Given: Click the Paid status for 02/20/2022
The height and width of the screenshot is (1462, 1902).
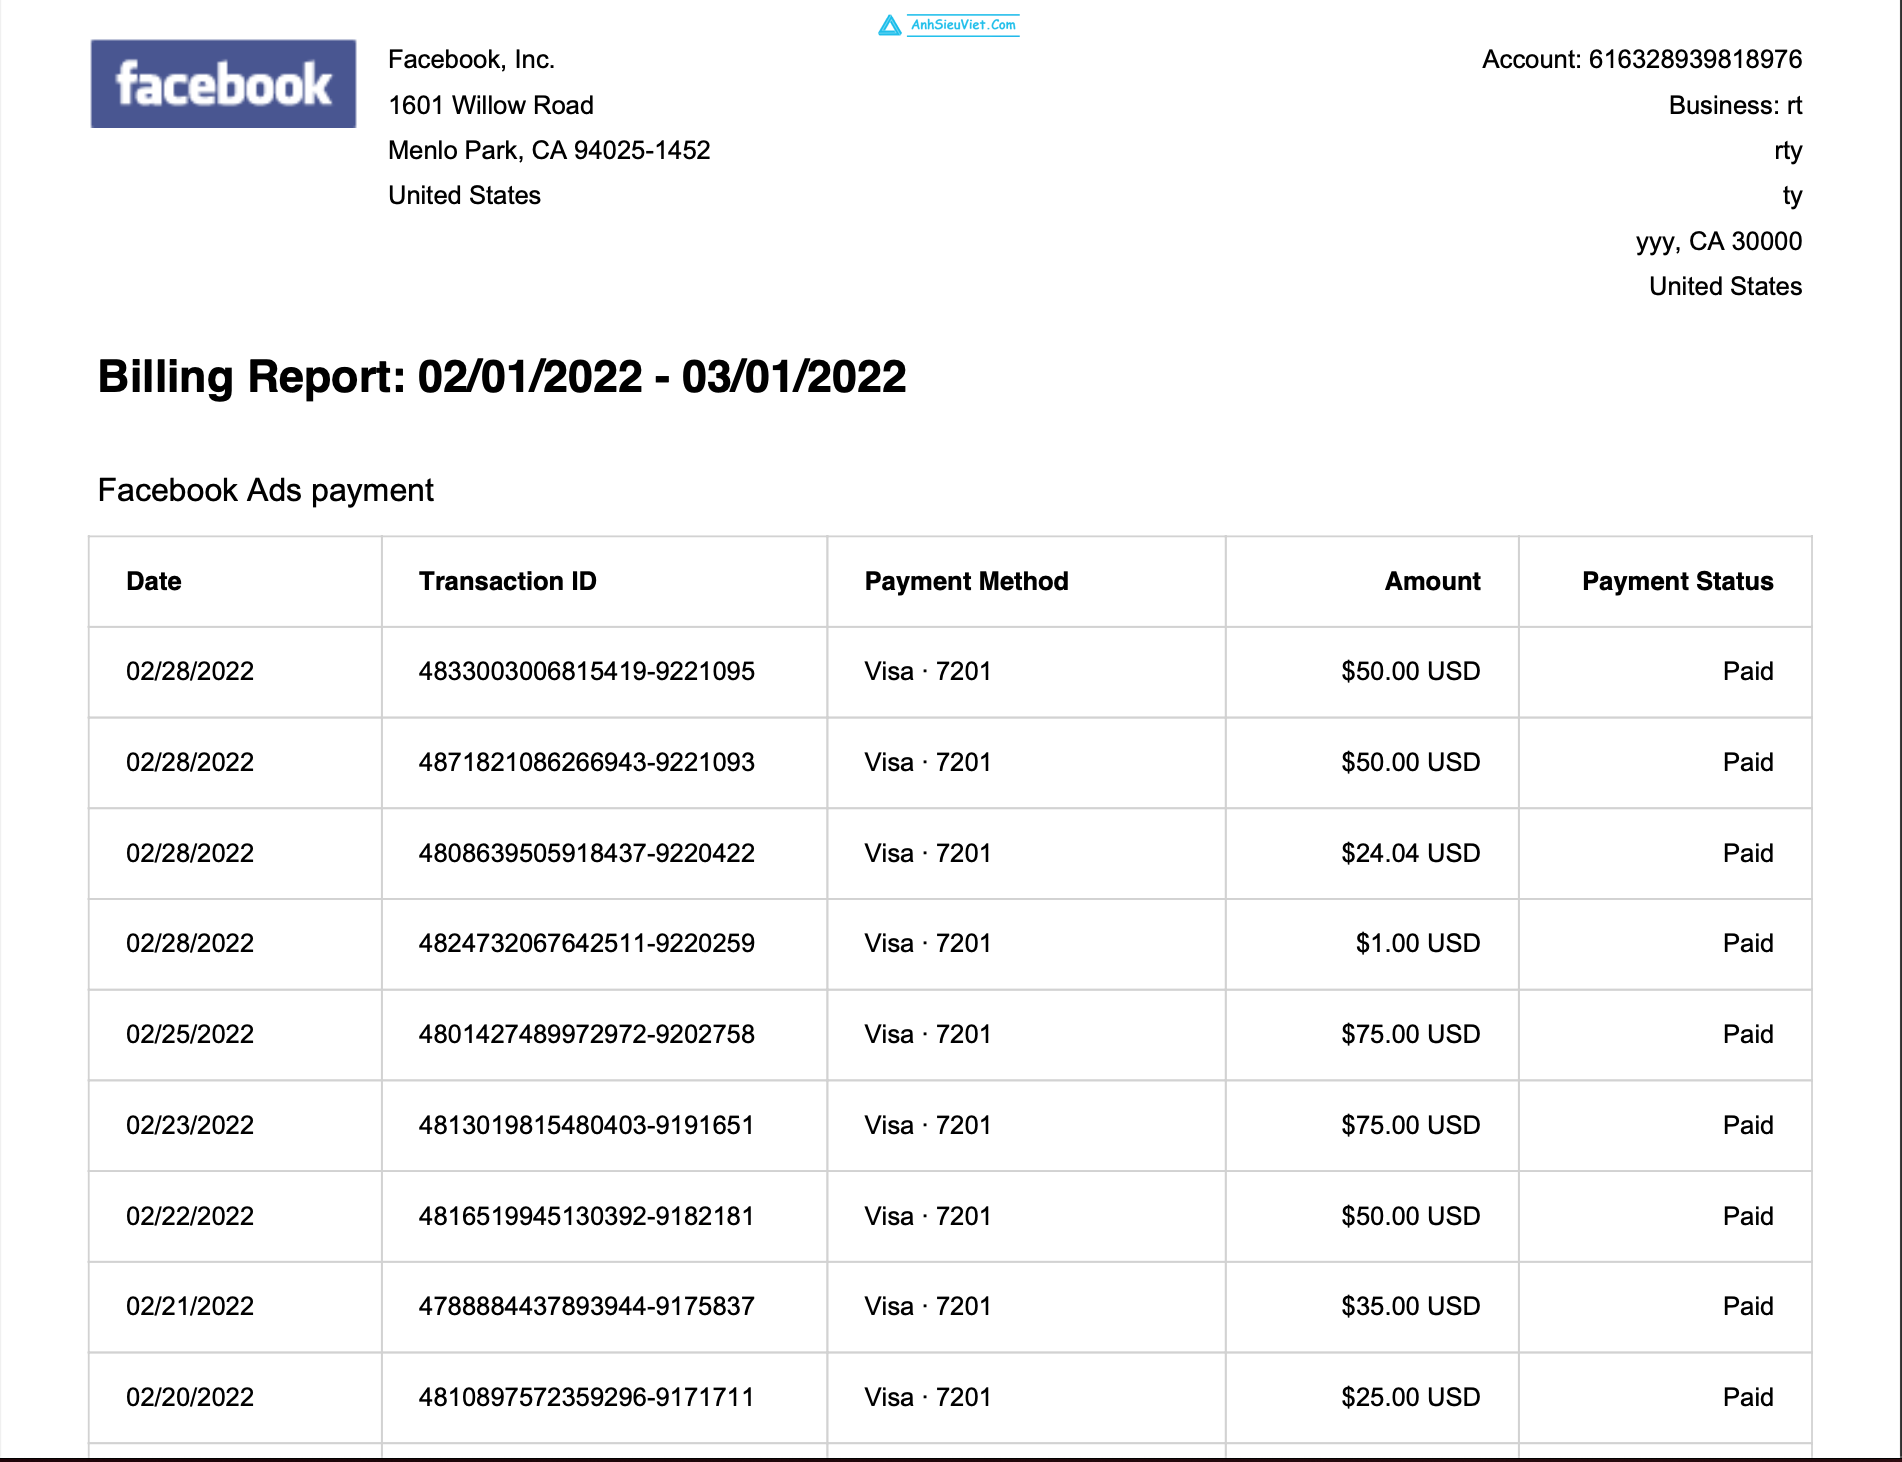Looking at the screenshot, I should (1747, 1397).
